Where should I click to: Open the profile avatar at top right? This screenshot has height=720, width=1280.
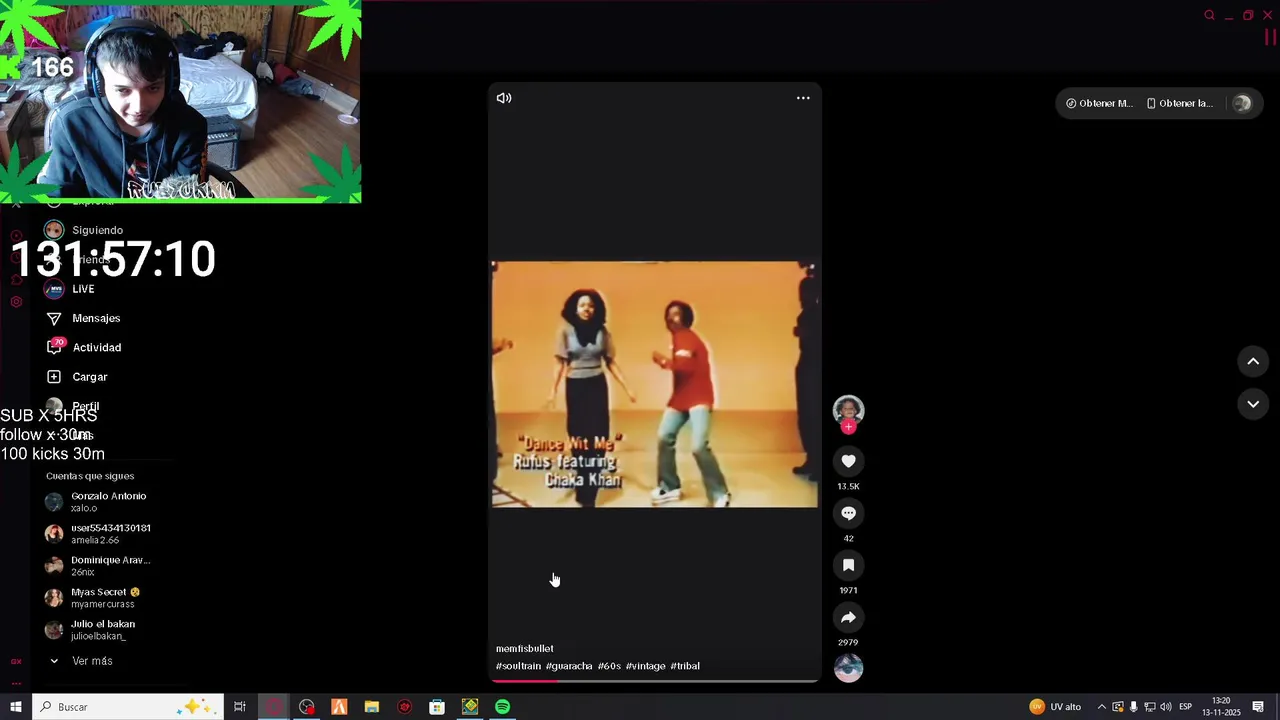1242,103
